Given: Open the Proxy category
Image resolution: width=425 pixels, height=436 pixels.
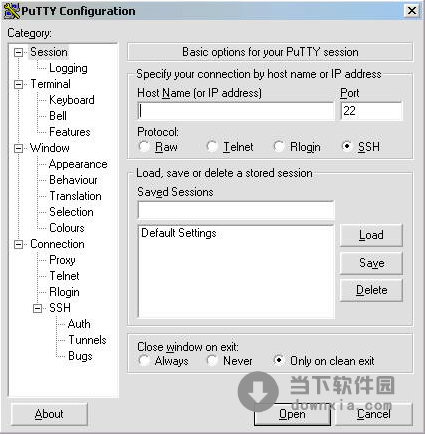Looking at the screenshot, I should [x=62, y=260].
